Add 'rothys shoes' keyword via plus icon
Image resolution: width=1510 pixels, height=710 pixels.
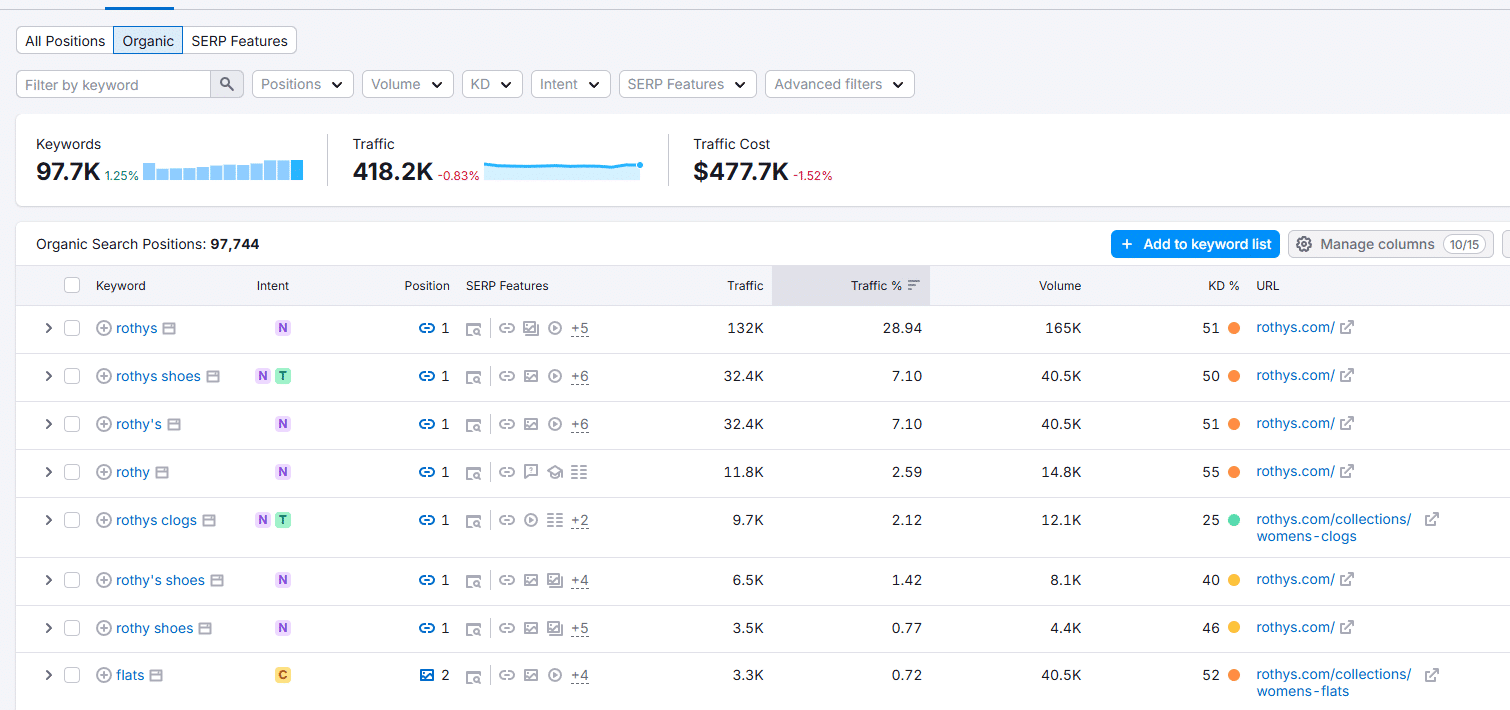click(x=104, y=376)
